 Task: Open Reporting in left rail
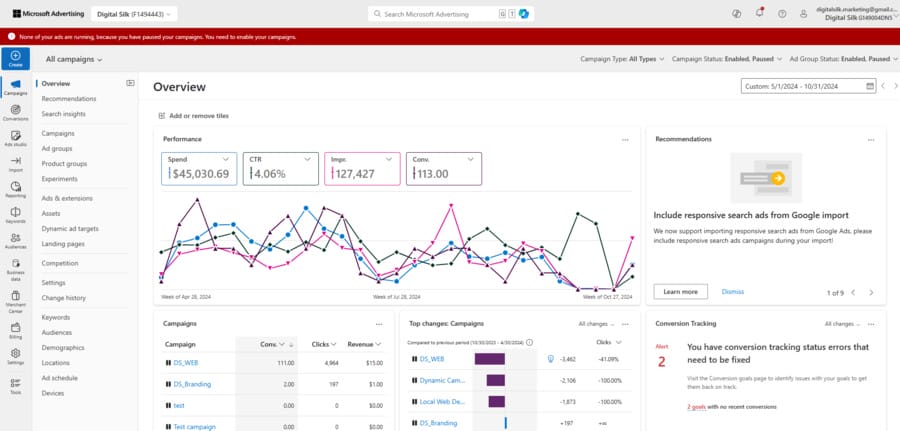15,189
